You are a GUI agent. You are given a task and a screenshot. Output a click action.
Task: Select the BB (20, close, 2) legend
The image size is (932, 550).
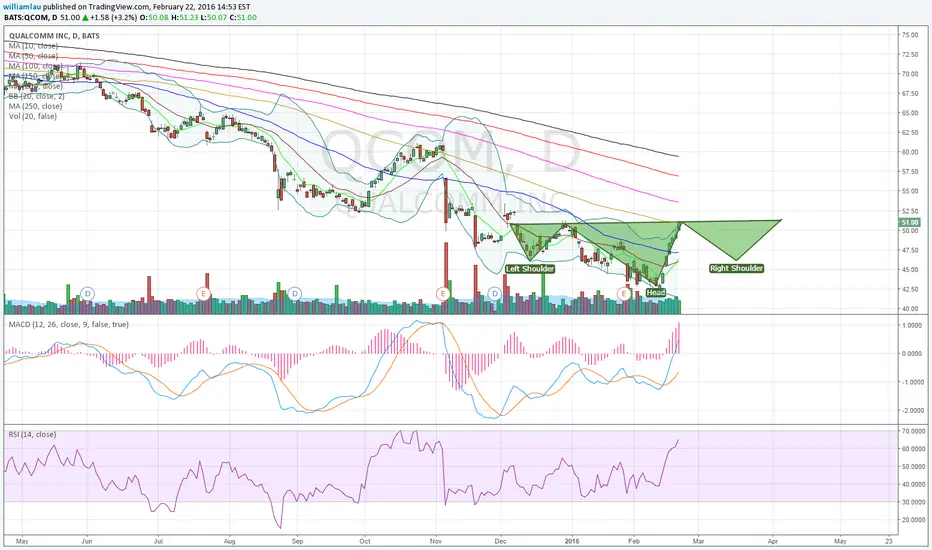tap(37, 96)
